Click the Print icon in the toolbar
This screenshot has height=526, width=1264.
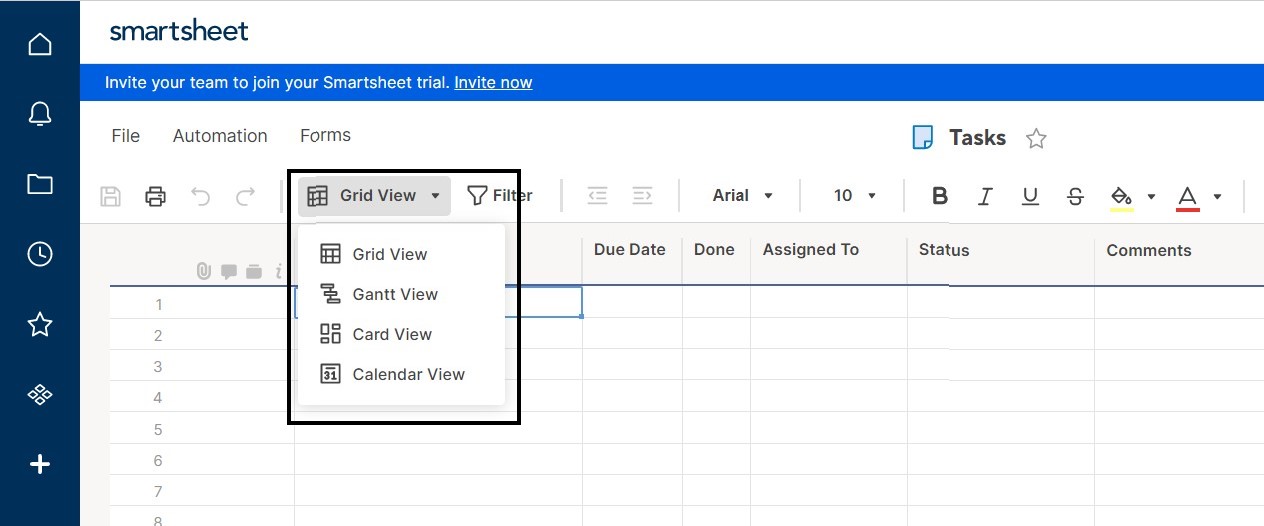[155, 196]
